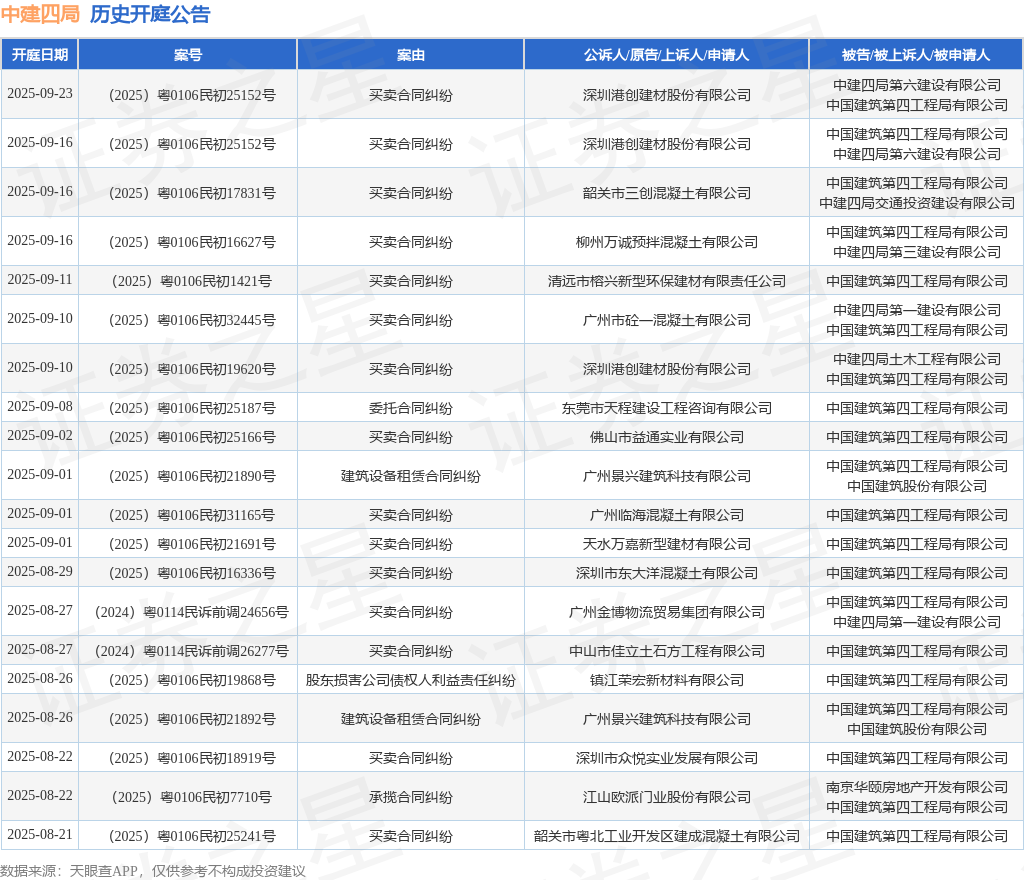Click defendant 中建四局土木工程有限公司
The image size is (1024, 880).
(917, 359)
